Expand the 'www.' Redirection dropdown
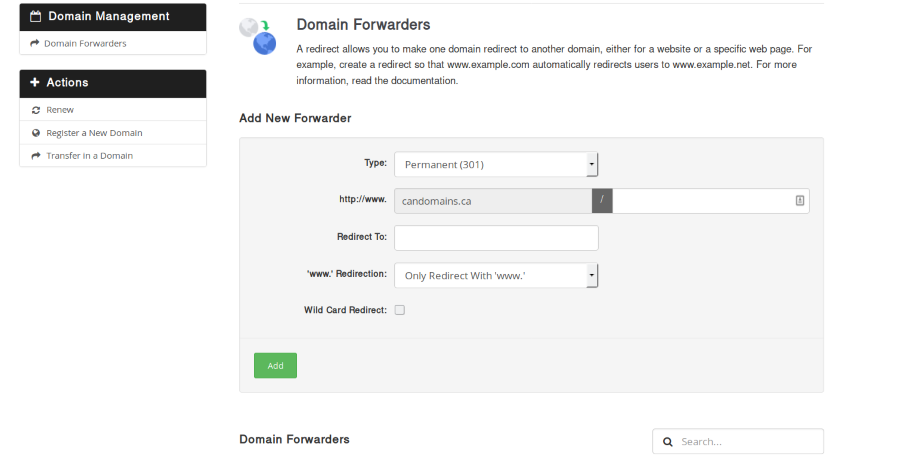Viewport: 900px width, 459px height. pos(496,275)
